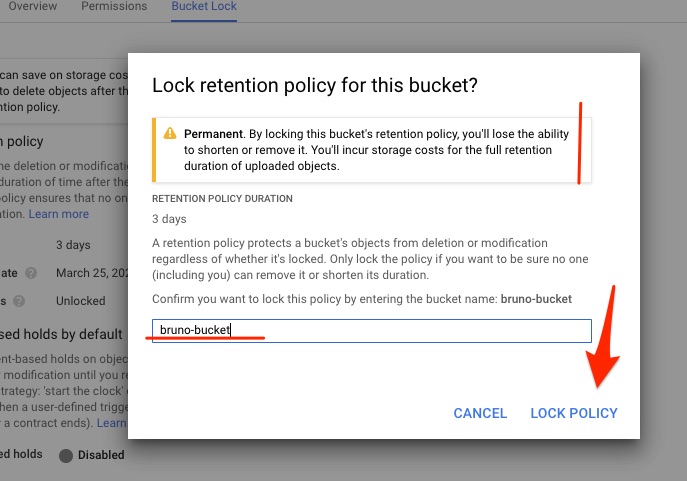Click the RETENTION POLICY DURATION label
Screen dimensions: 687x481
[x=222, y=198]
